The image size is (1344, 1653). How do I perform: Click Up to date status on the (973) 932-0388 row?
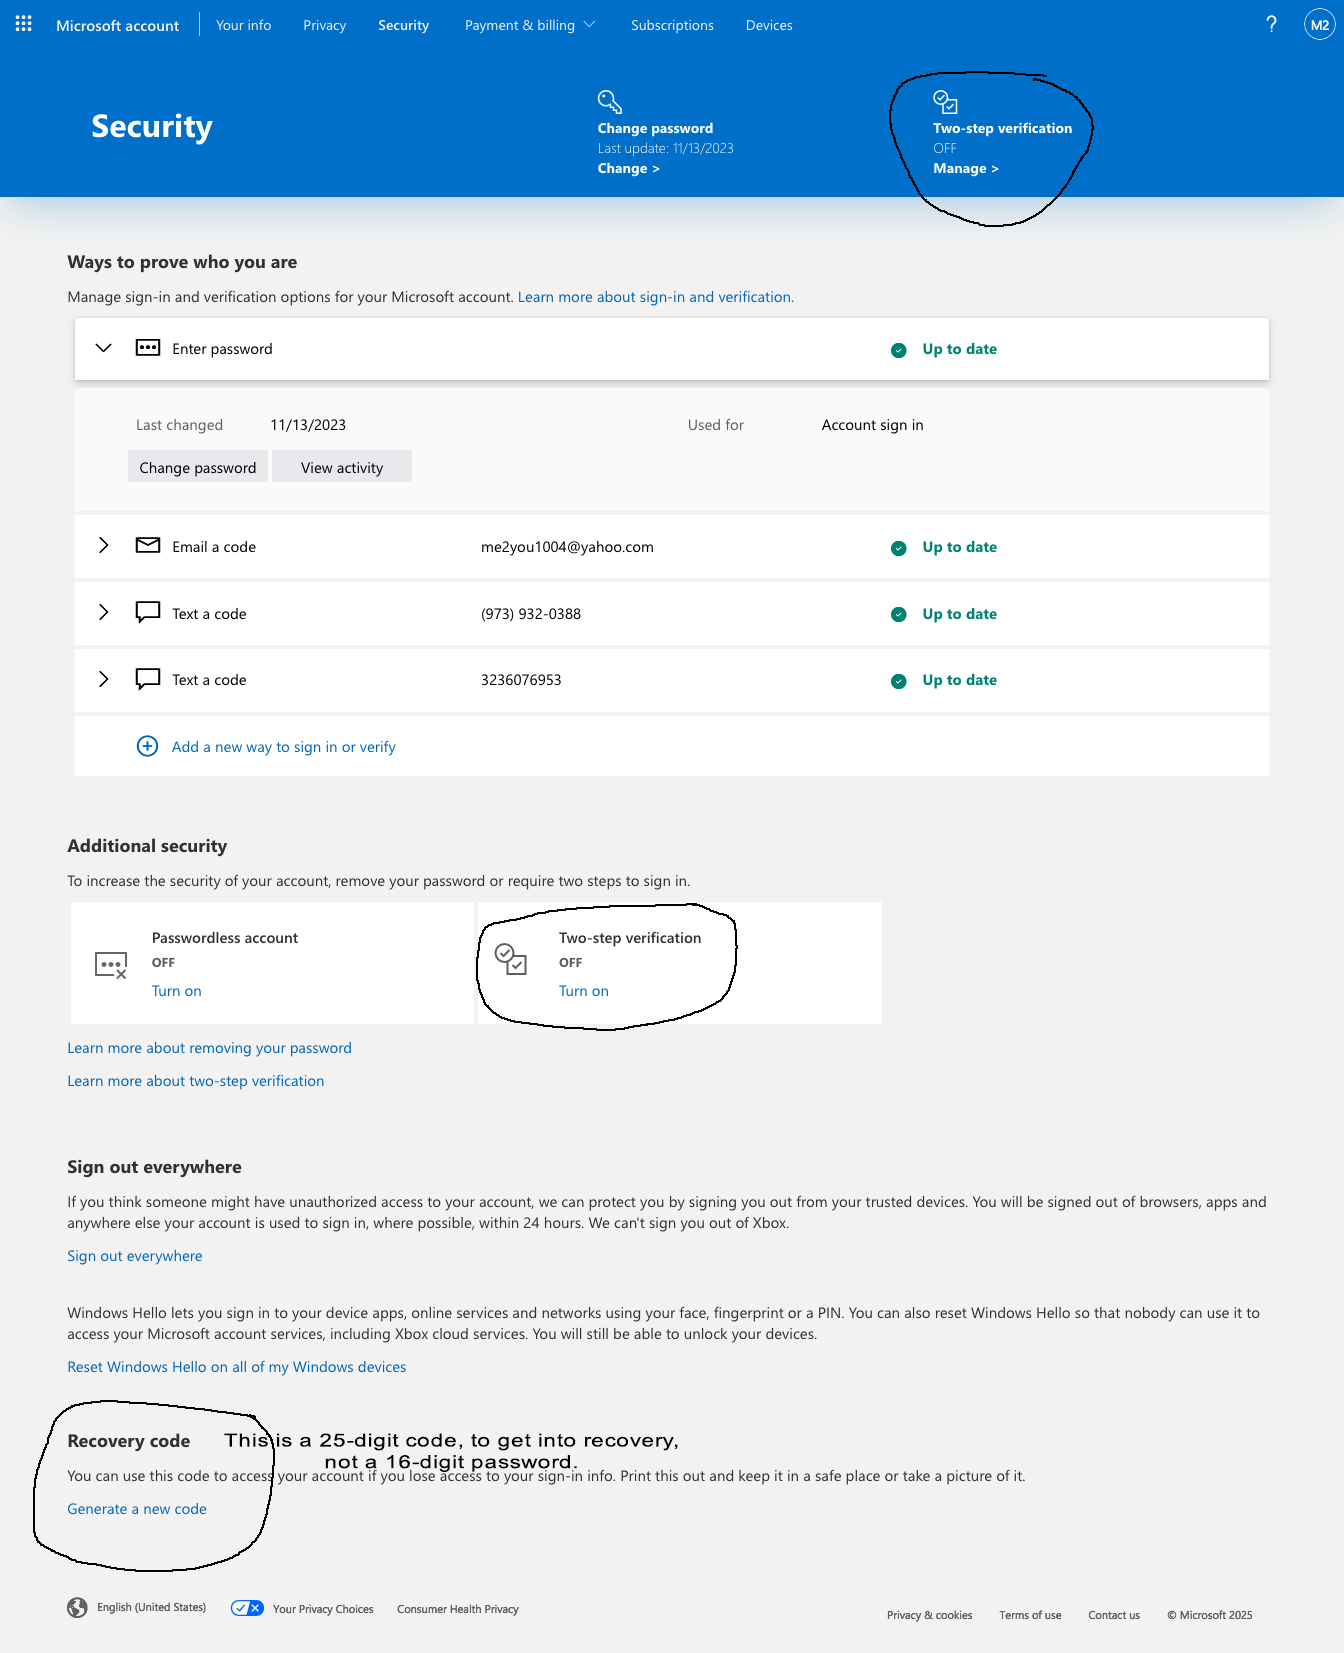pos(960,614)
